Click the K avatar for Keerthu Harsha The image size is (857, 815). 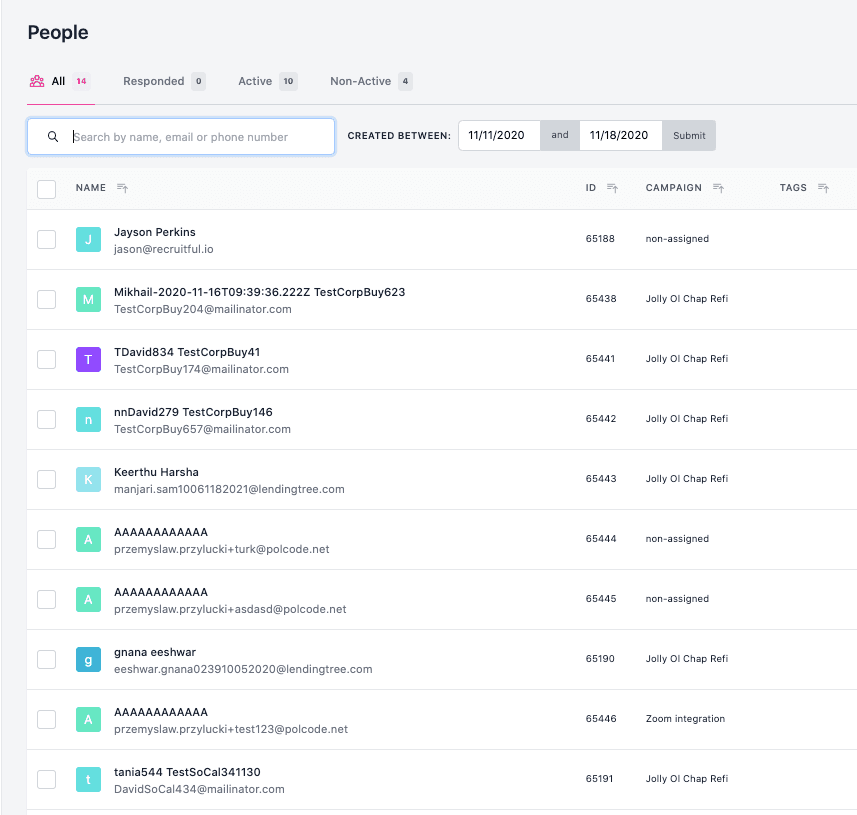[x=88, y=479]
